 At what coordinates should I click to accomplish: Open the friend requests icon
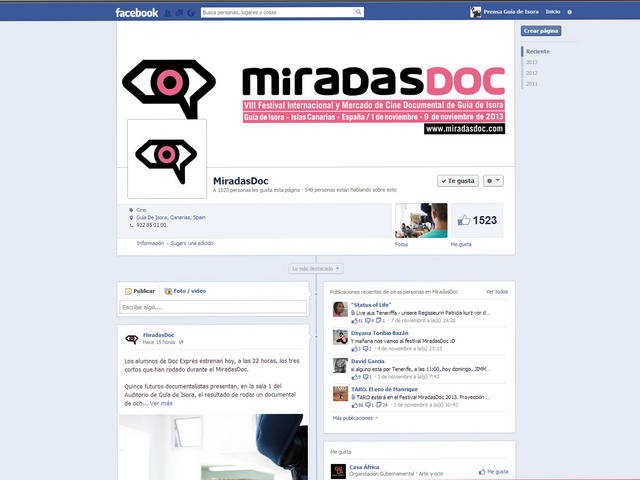click(166, 12)
